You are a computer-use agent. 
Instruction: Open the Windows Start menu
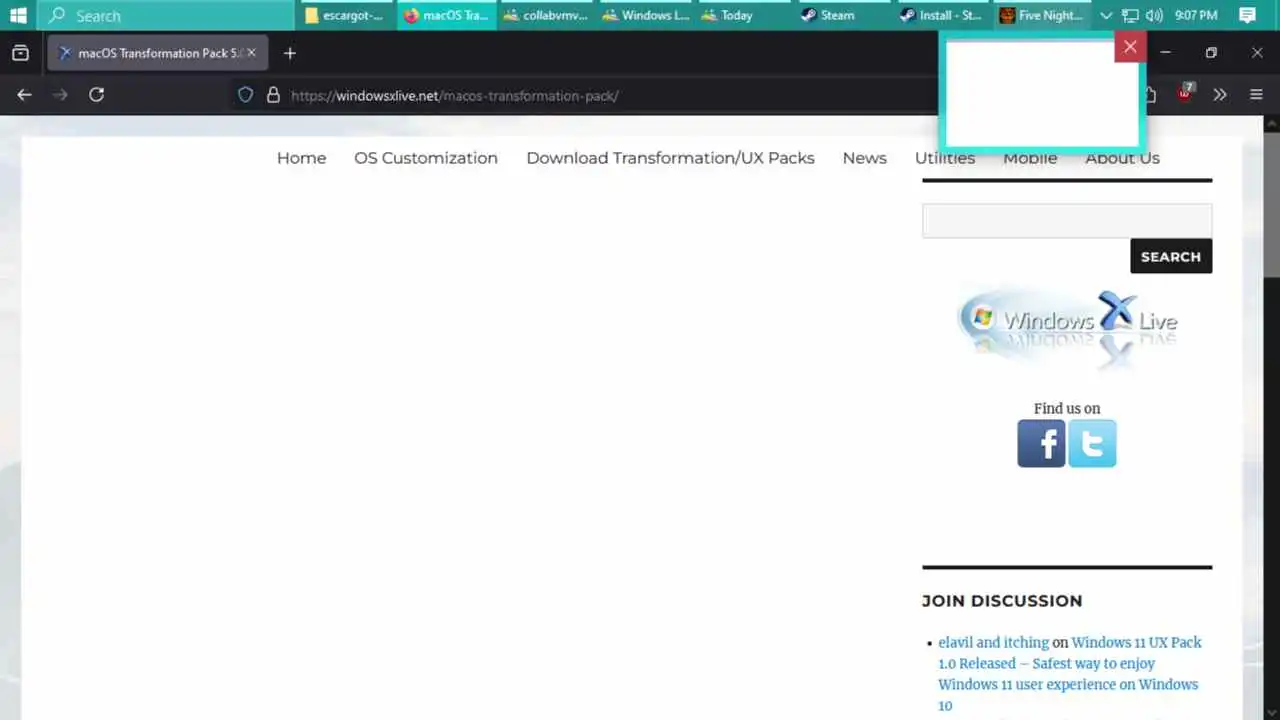[18, 15]
